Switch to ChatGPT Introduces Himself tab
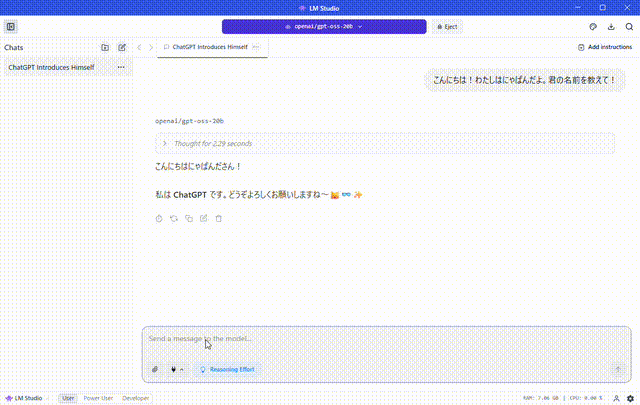Screen dimensions: 640x405 [x=212, y=47]
